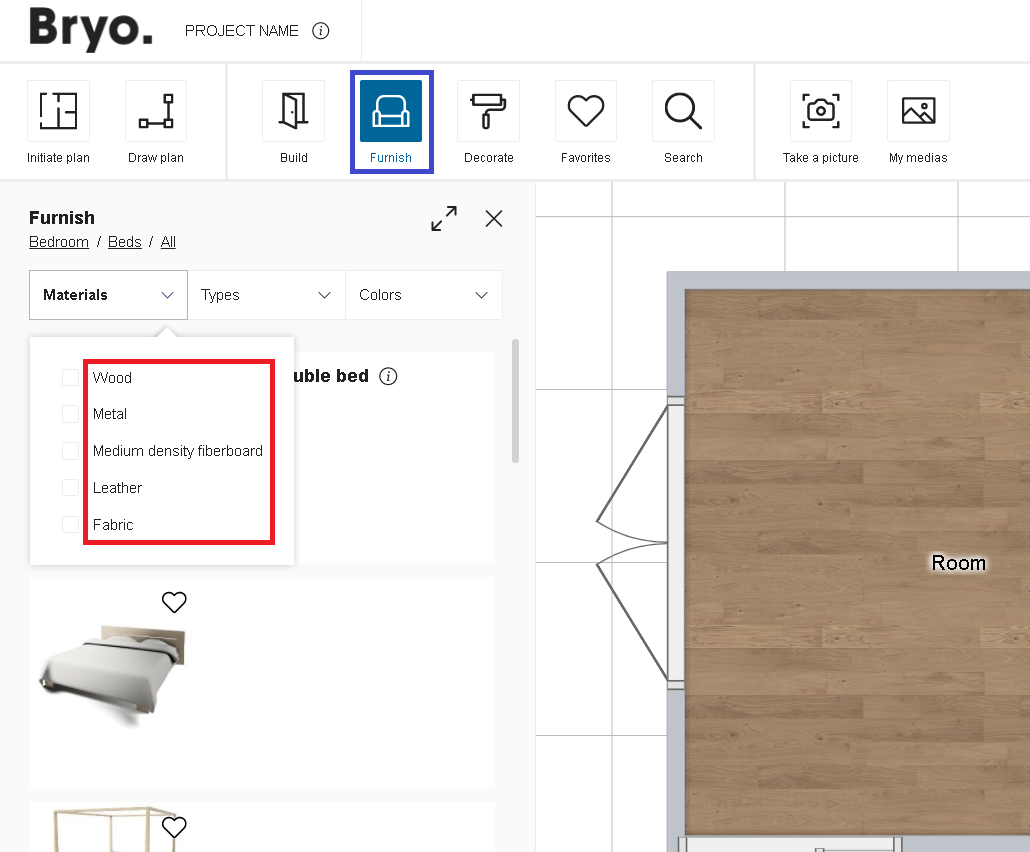Expand the Types filter dropdown

pyautogui.click(x=266, y=295)
